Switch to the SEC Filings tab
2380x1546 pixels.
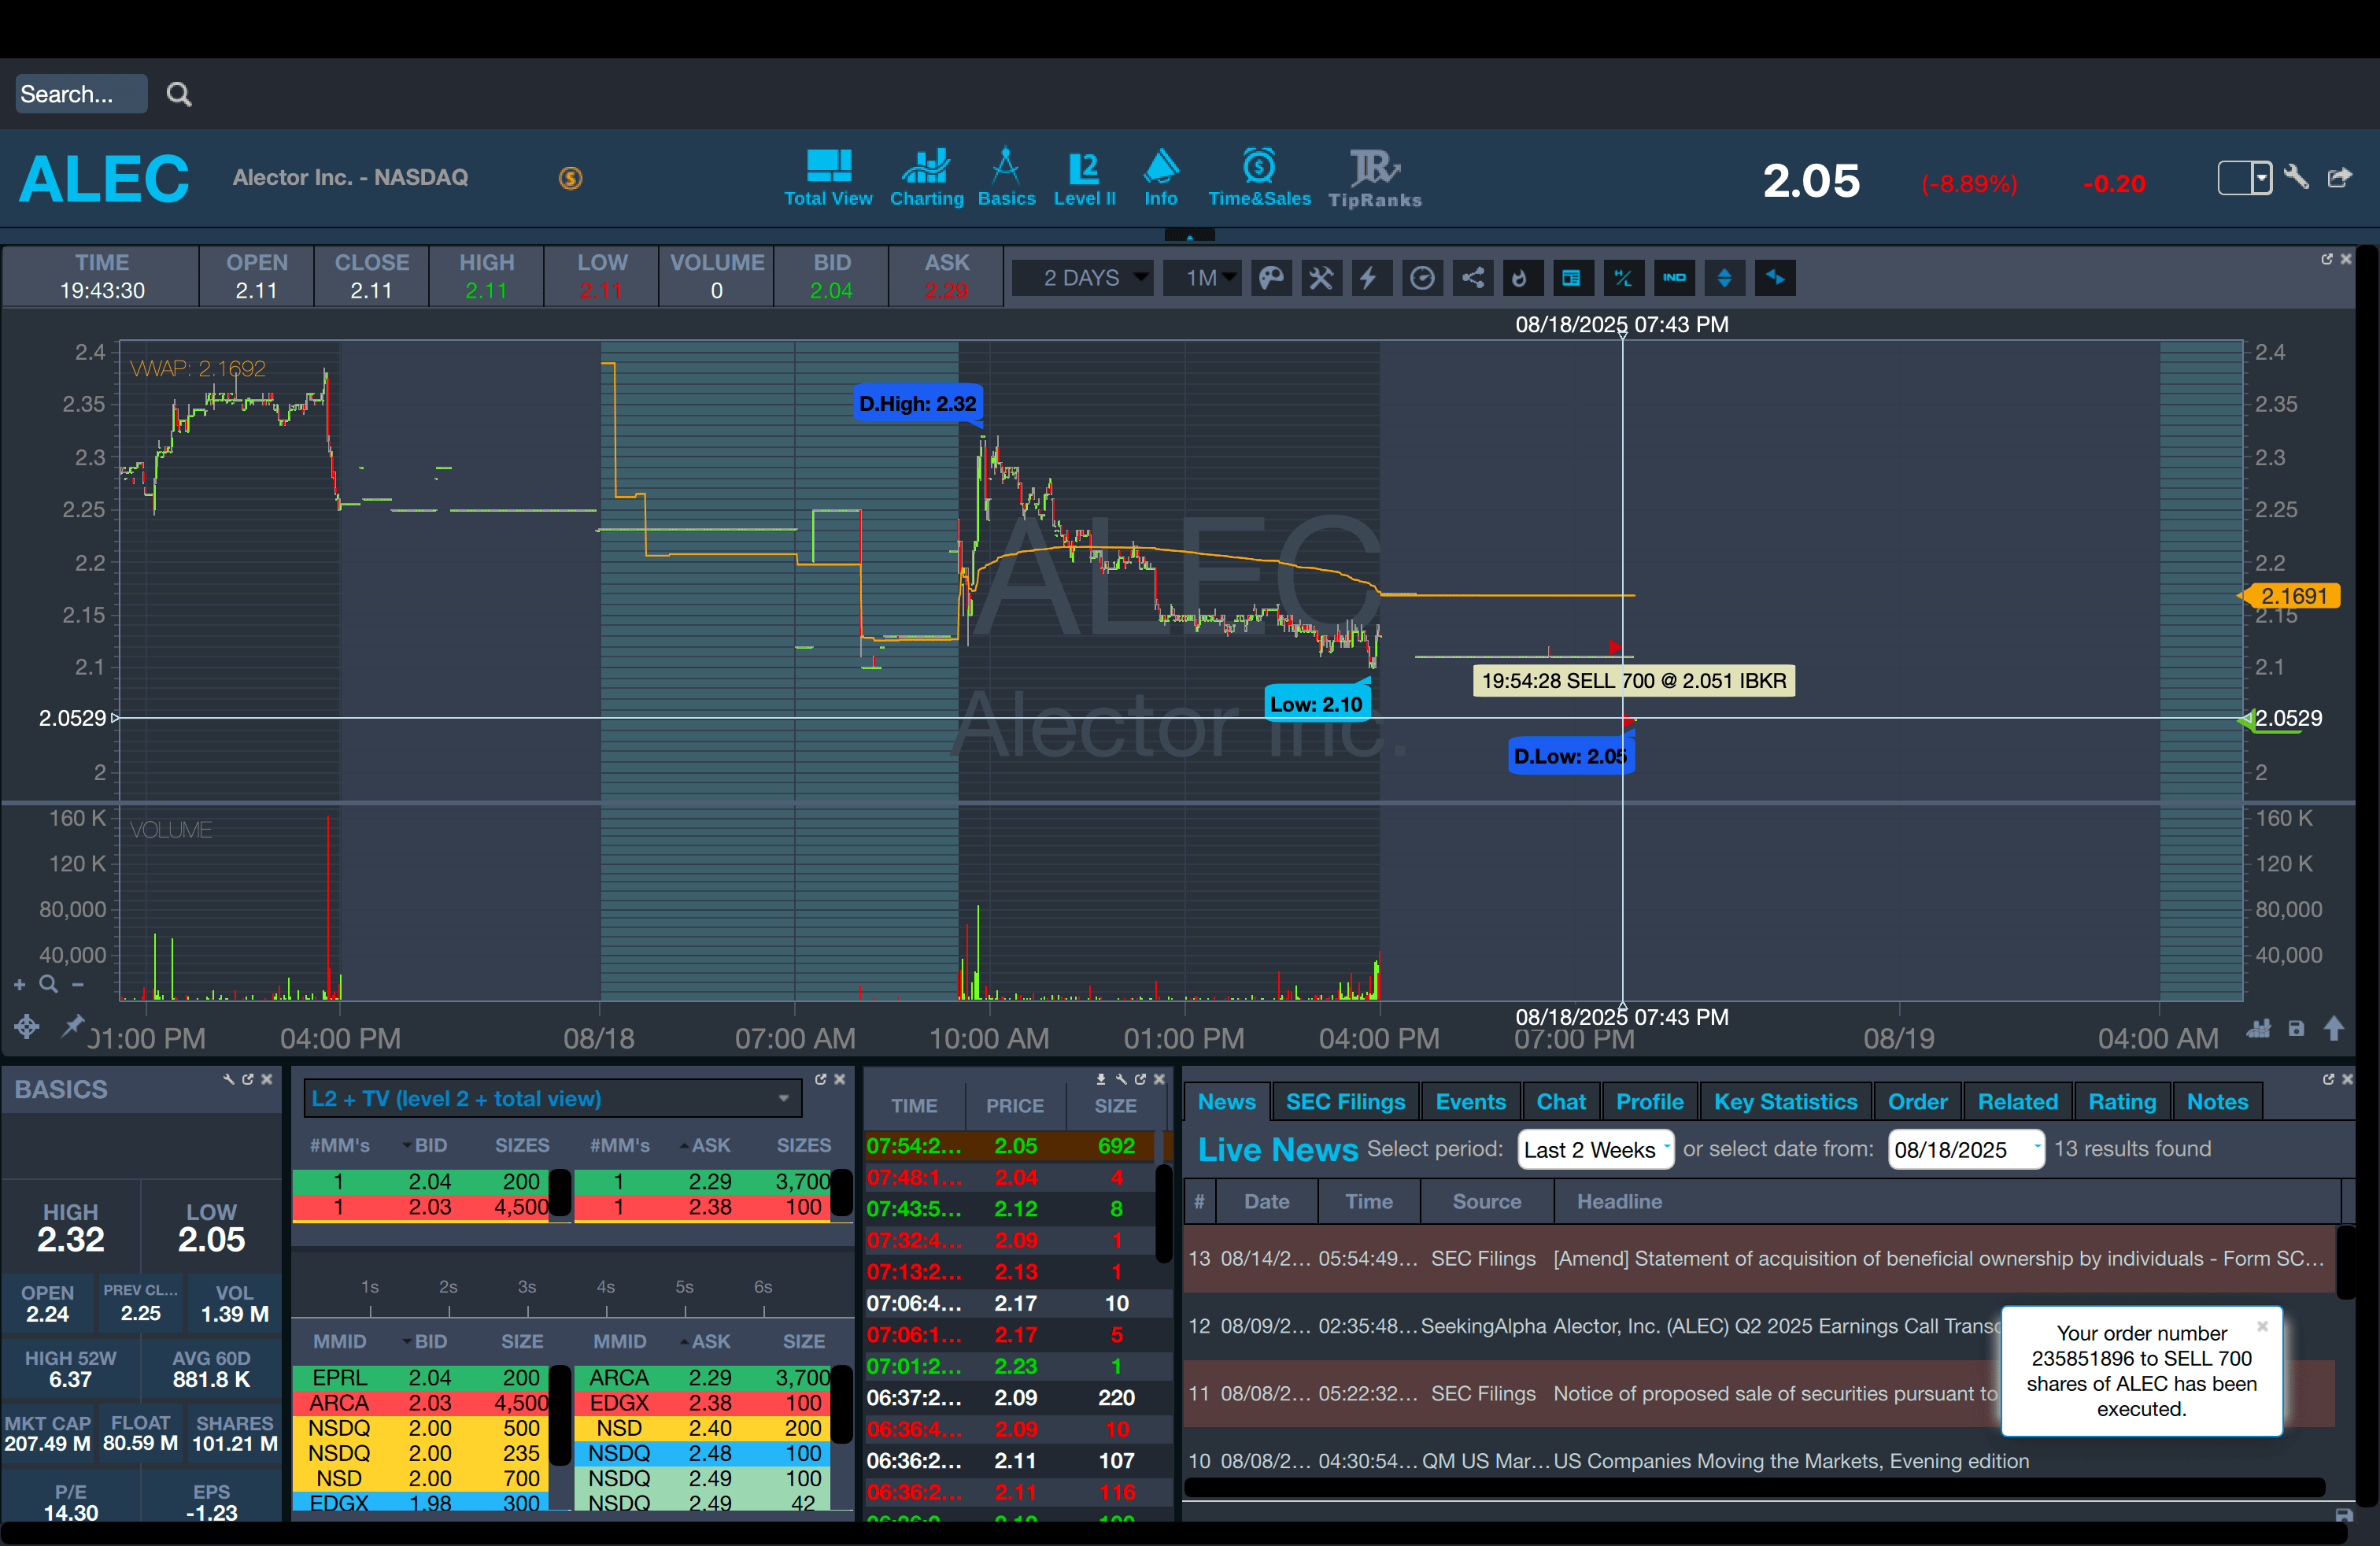[x=1344, y=1102]
